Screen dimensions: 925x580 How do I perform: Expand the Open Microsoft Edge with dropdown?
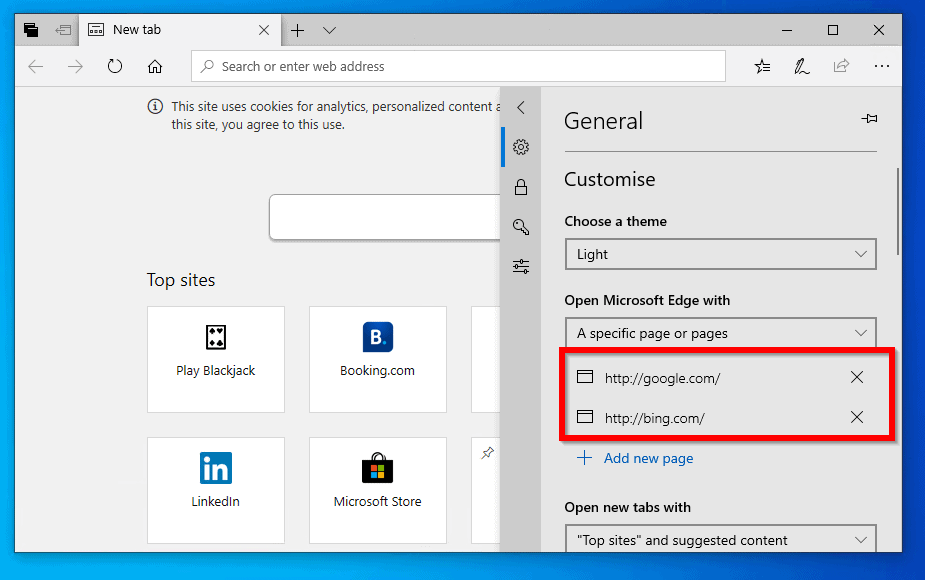tap(720, 333)
